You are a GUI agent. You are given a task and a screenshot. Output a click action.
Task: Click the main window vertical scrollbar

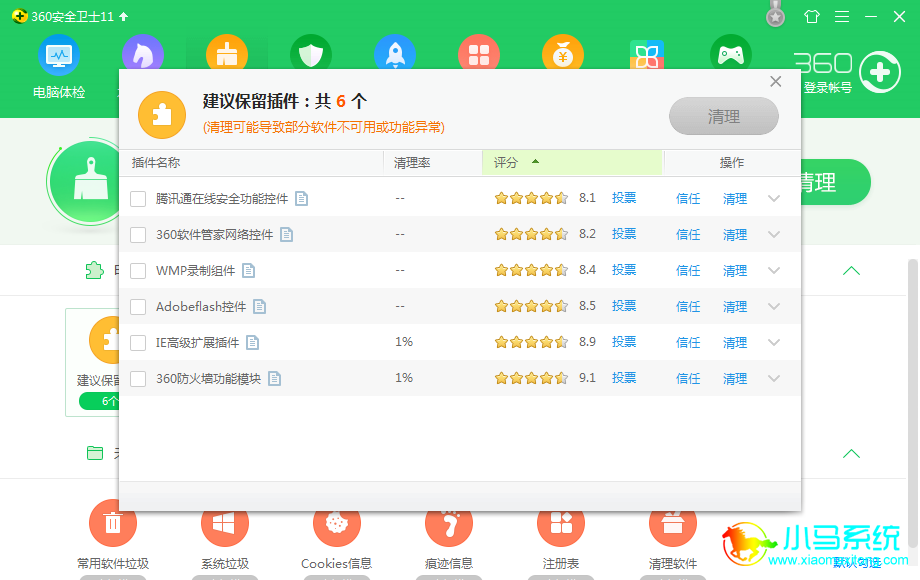pos(913,405)
